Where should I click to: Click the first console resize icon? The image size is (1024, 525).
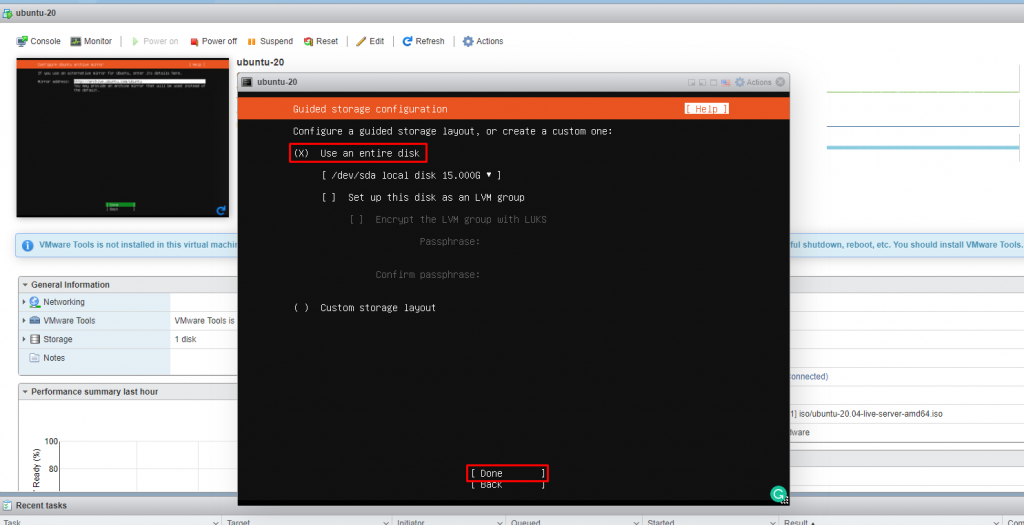click(x=691, y=82)
